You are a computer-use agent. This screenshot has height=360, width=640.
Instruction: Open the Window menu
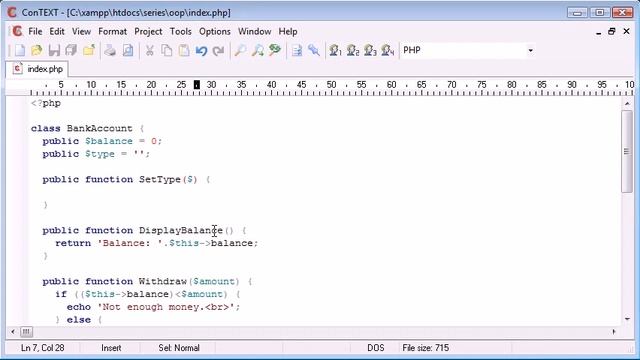pyautogui.click(x=254, y=31)
